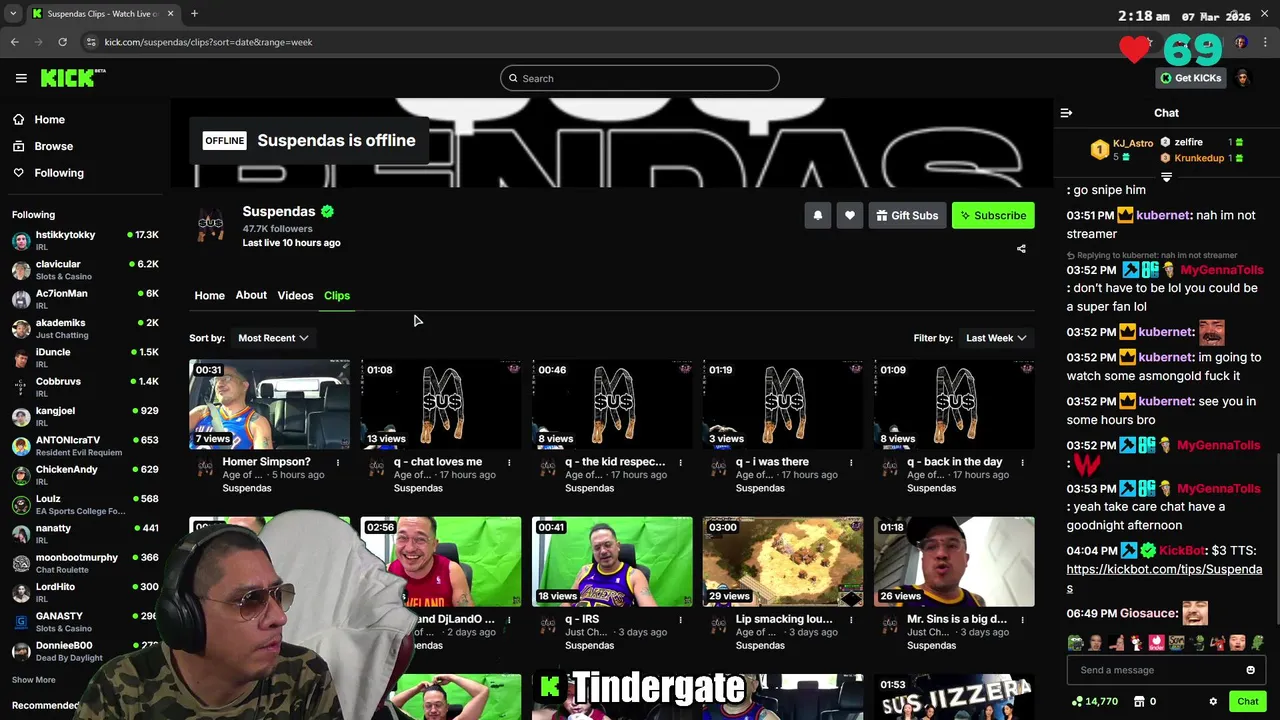Expand the Most Recent sort dropdown
Viewport: 1280px width, 720px height.
(x=273, y=338)
